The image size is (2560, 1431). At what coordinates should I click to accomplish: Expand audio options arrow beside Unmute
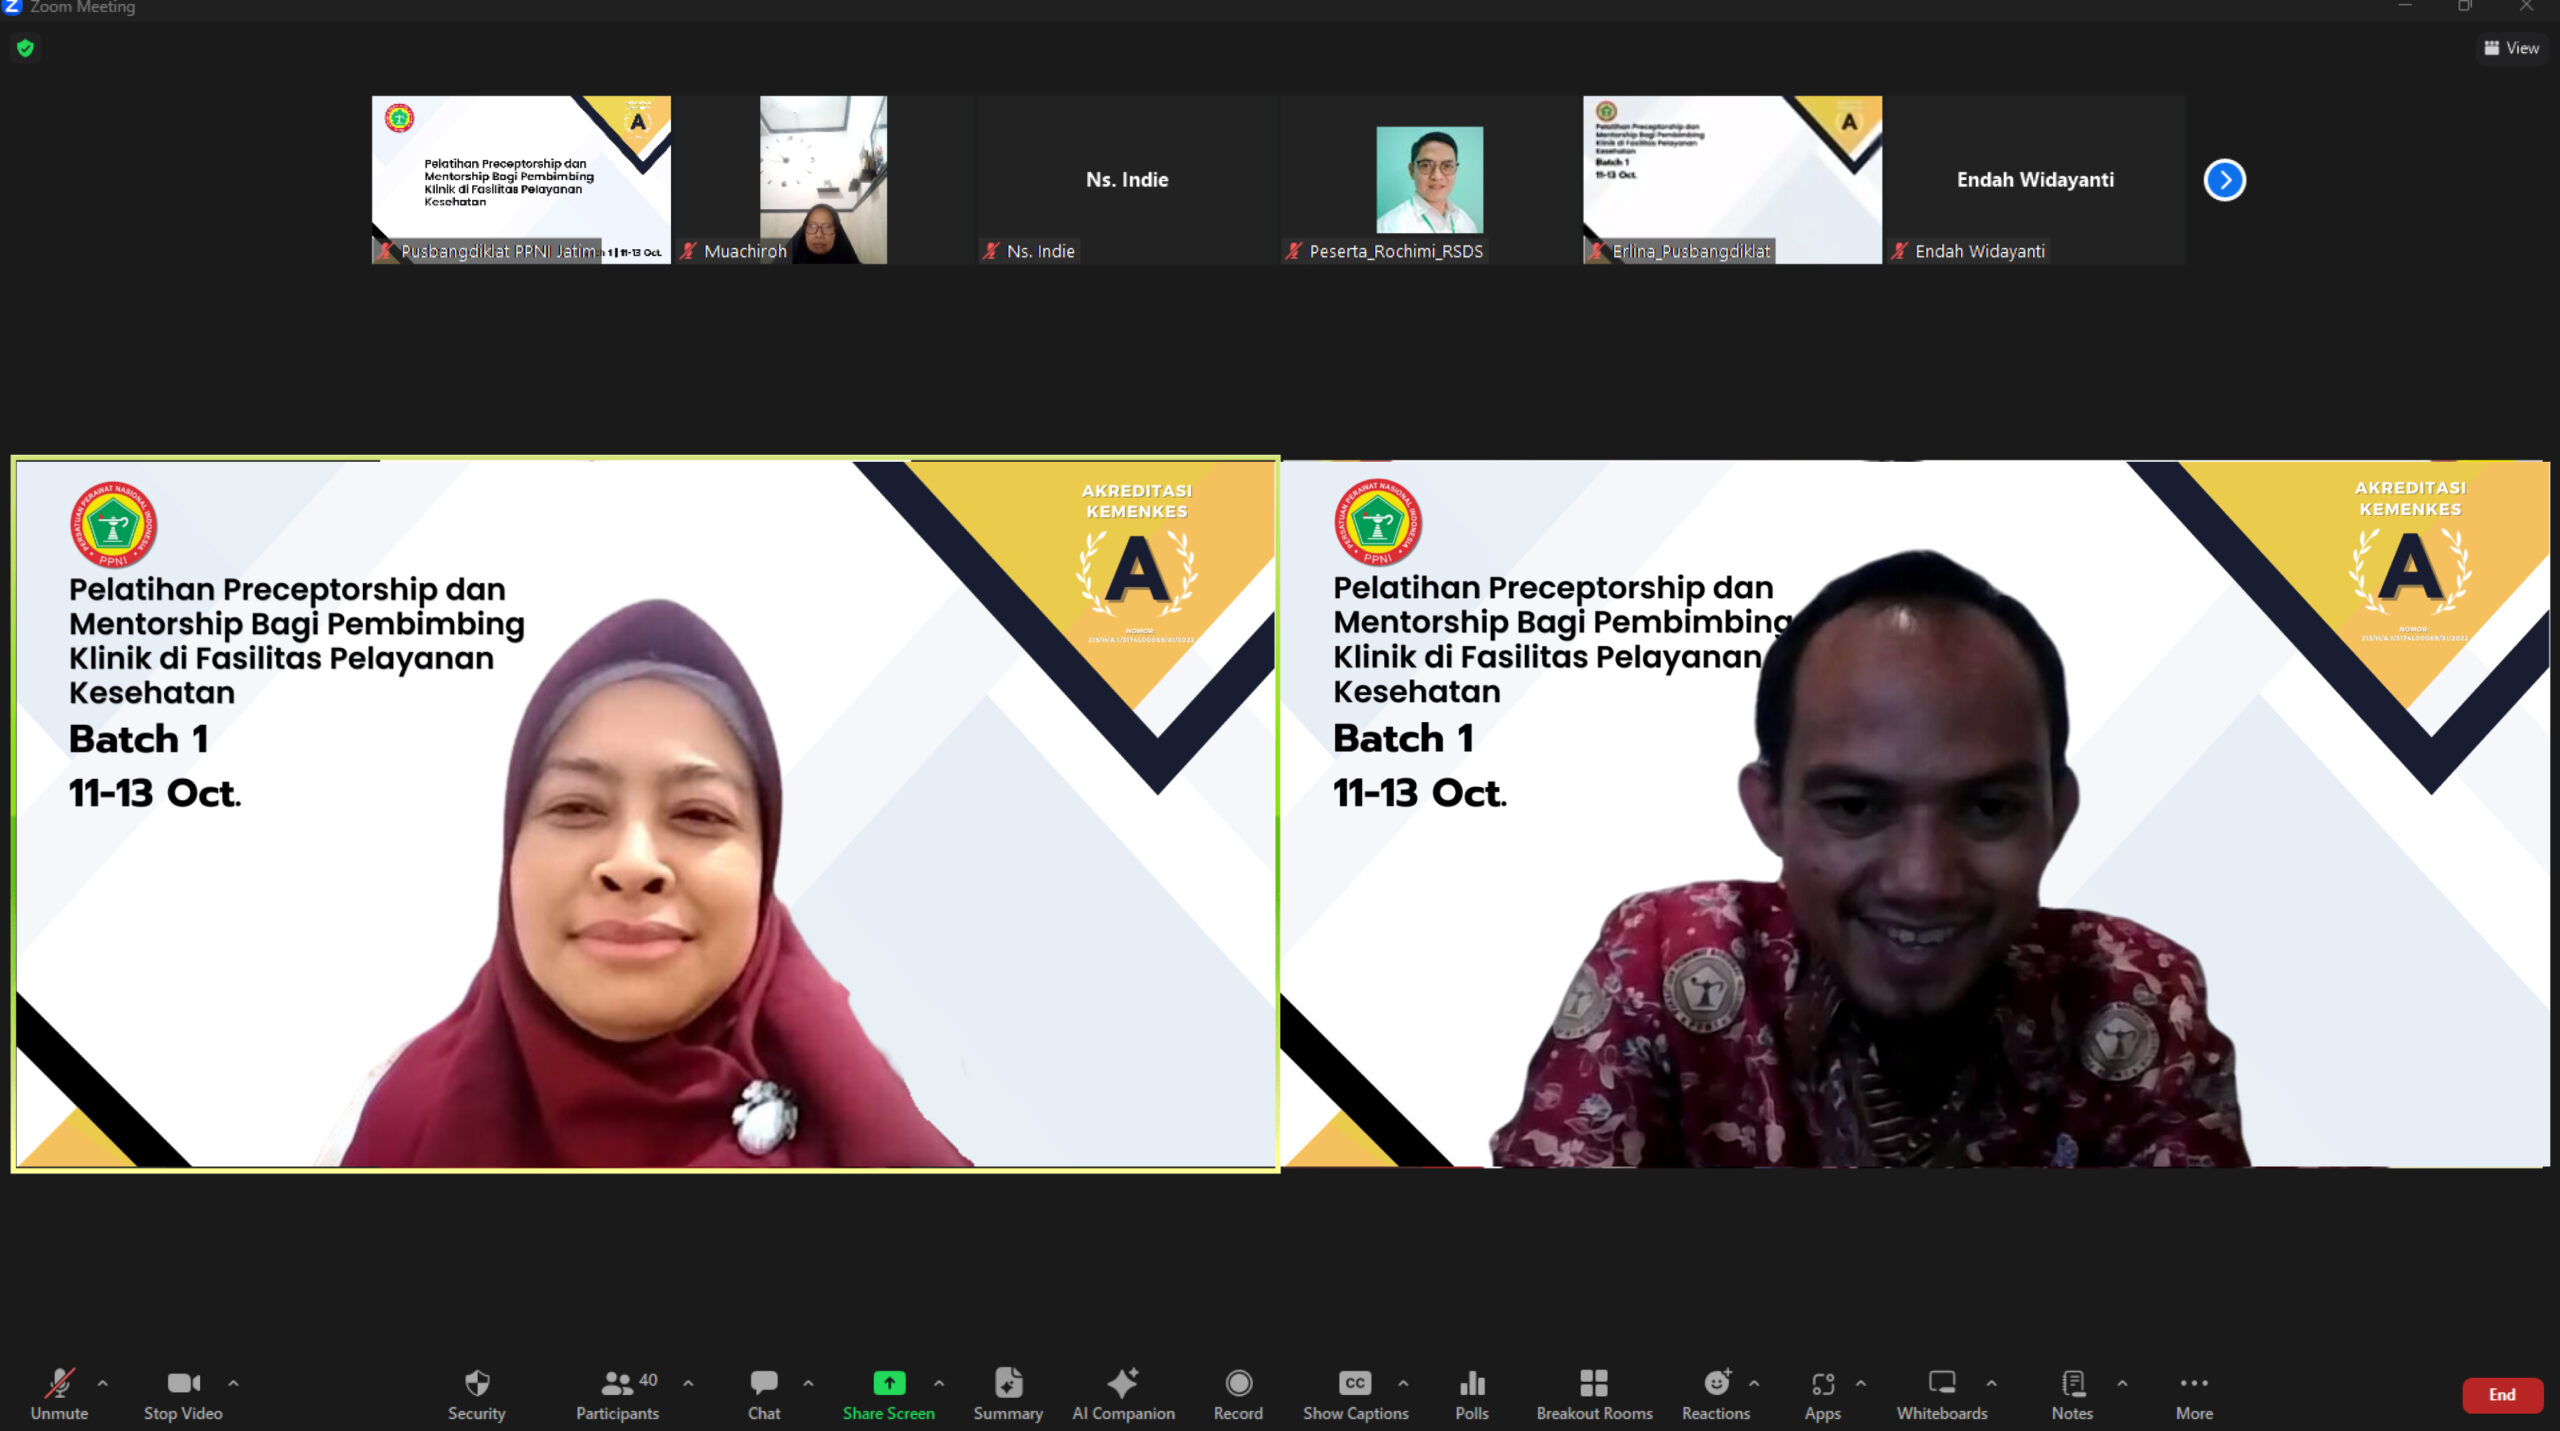click(x=102, y=1383)
